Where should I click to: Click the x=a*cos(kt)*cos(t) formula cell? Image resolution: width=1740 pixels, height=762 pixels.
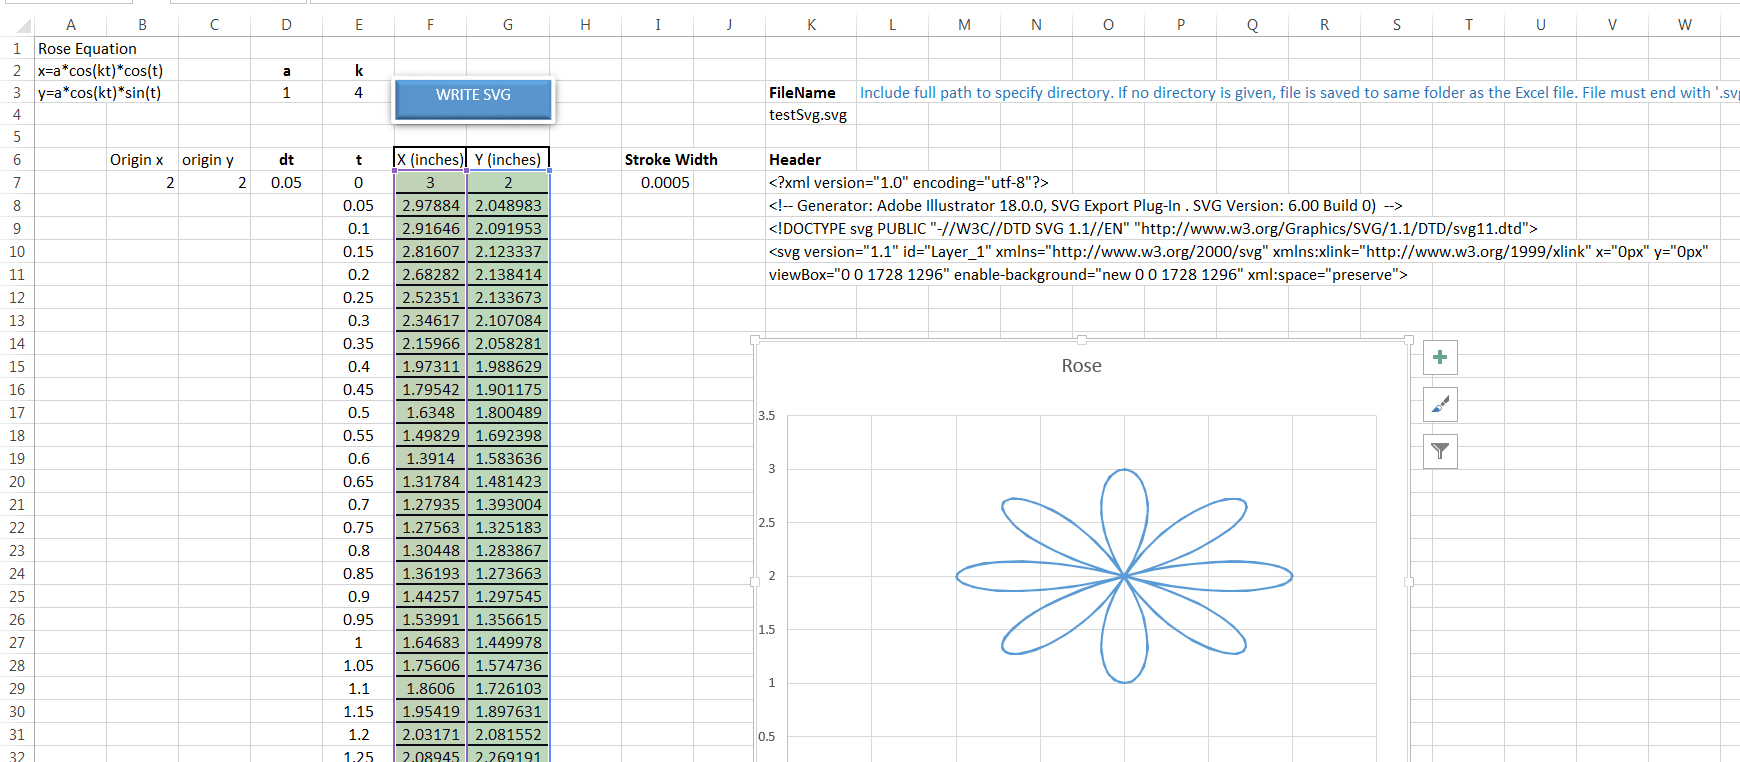[x=100, y=71]
